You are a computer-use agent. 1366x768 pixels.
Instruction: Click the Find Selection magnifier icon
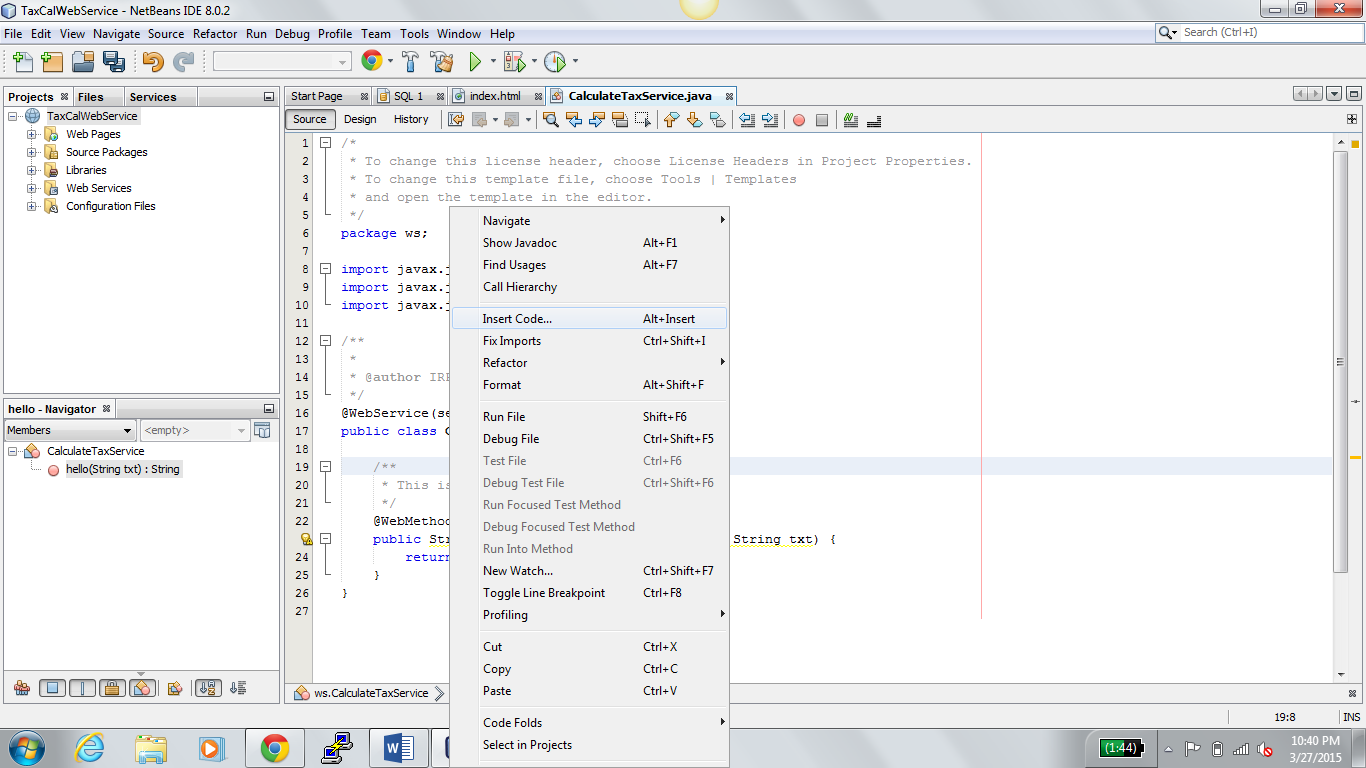pos(550,120)
